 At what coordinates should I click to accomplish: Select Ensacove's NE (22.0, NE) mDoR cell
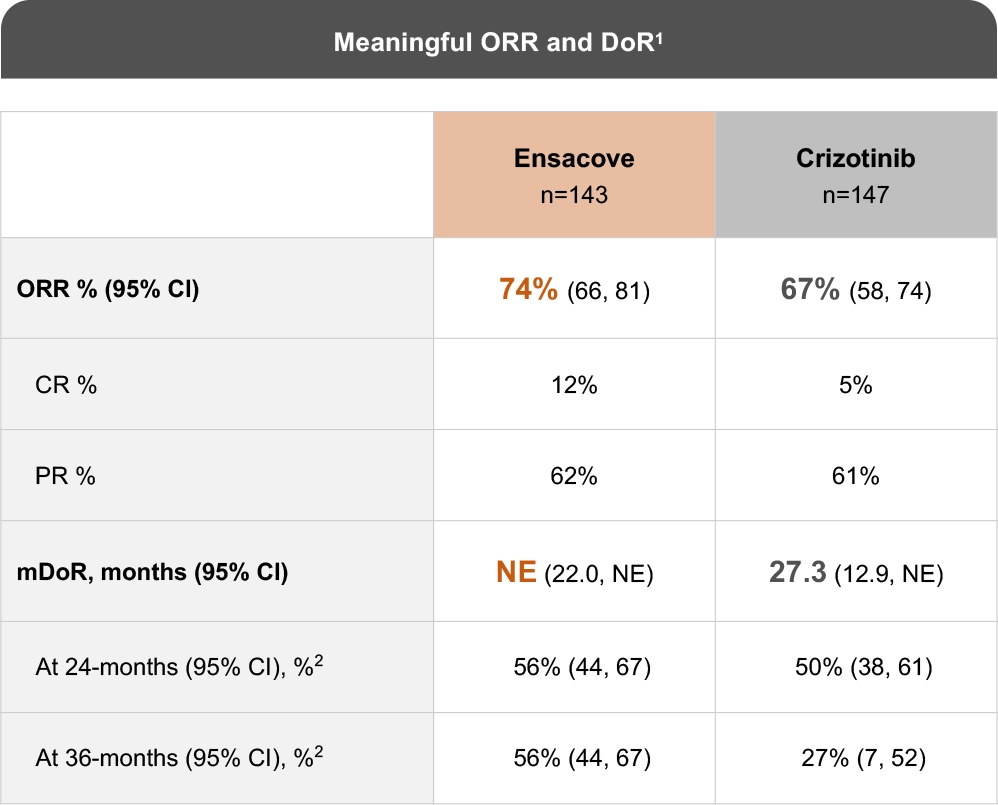click(574, 573)
